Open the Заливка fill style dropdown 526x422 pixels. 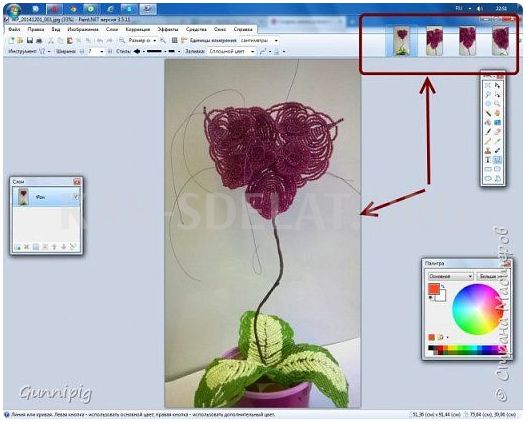[231, 52]
